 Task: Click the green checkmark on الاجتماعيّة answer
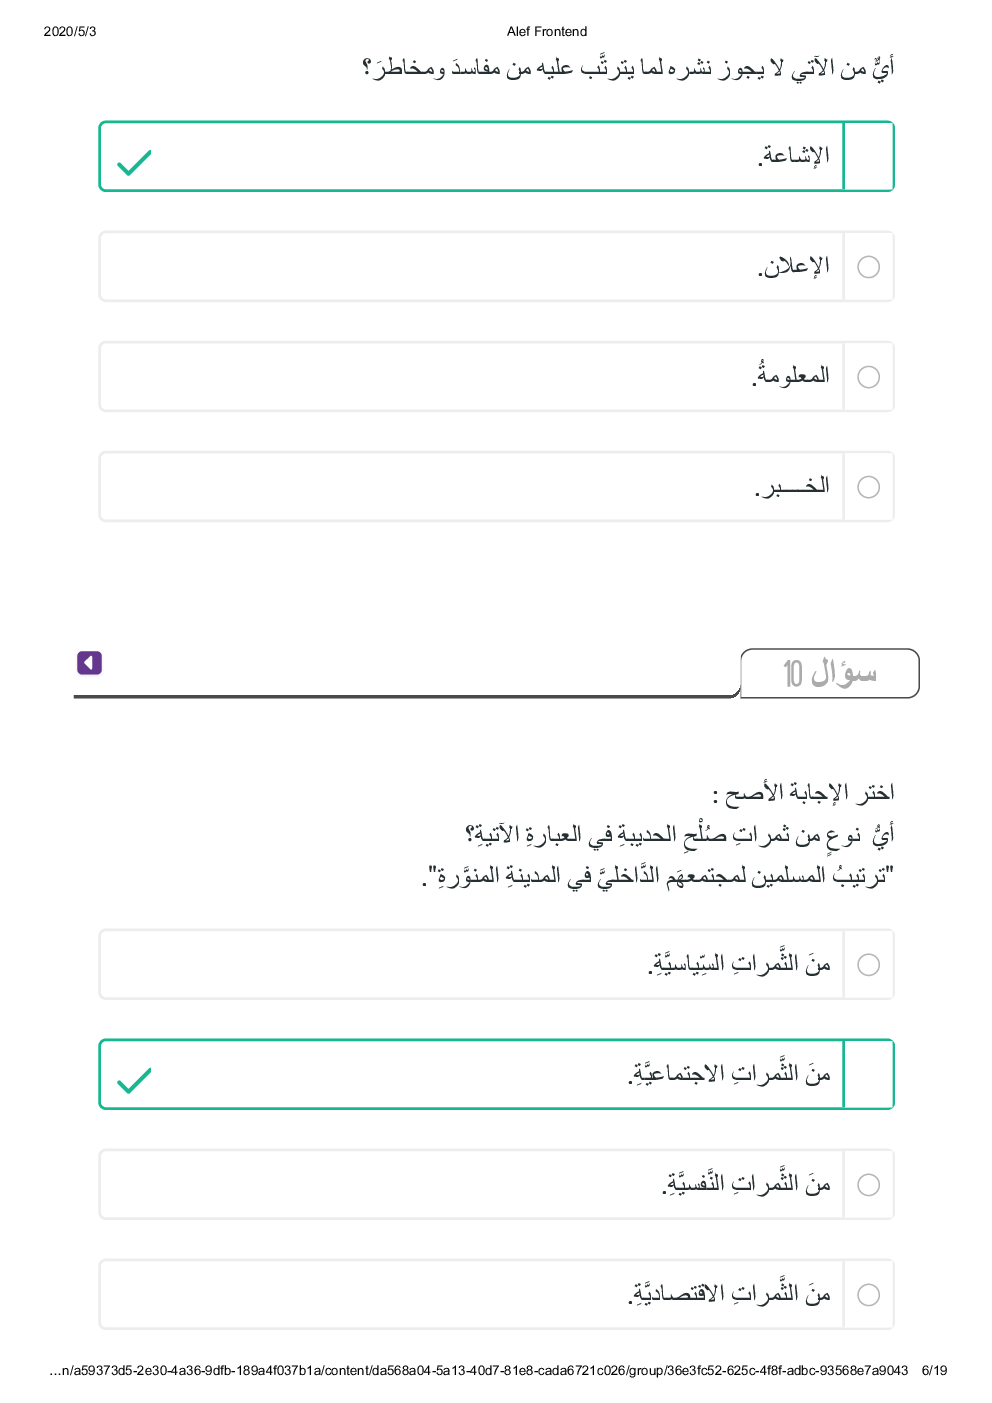[x=134, y=1079]
